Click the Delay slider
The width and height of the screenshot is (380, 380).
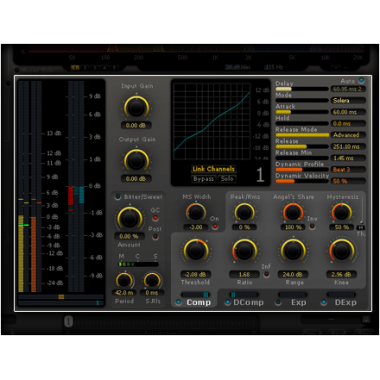302,89
